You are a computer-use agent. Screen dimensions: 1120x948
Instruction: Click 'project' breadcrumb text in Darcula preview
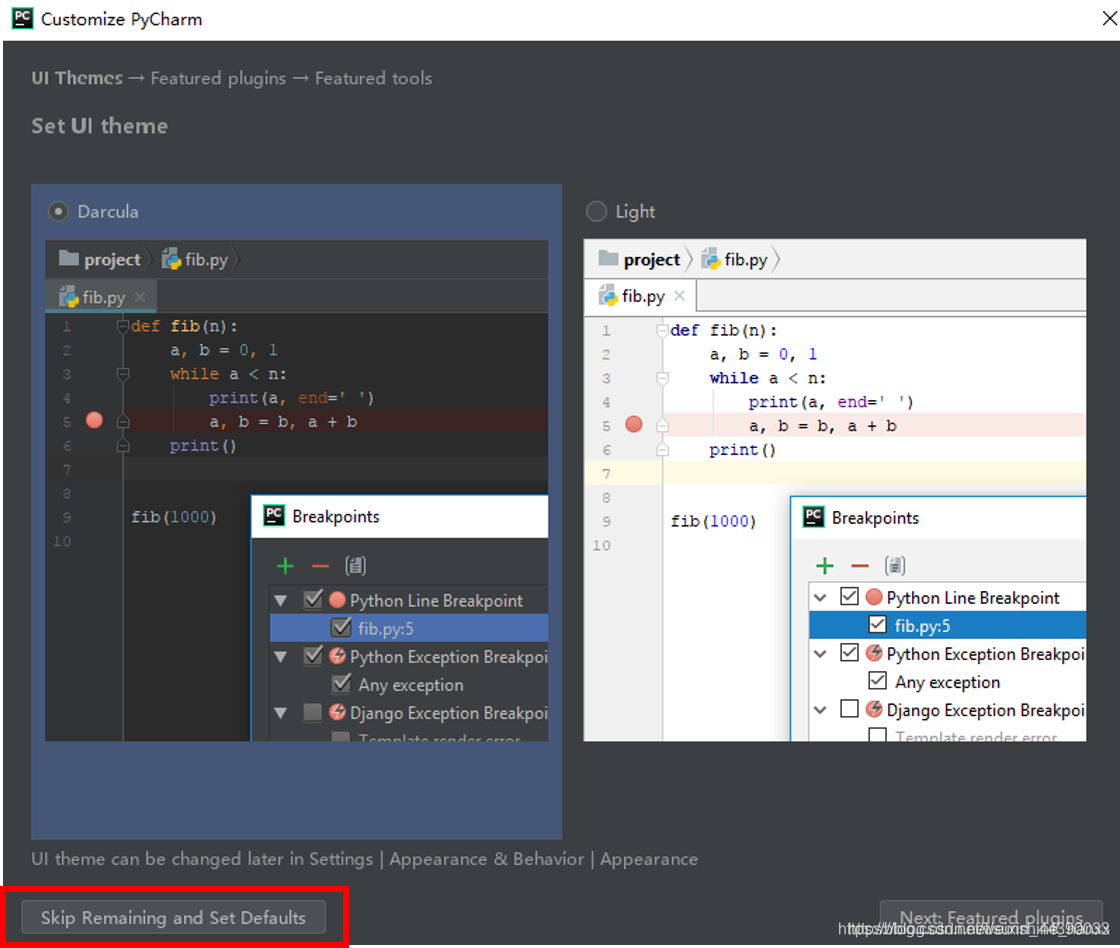[112, 259]
